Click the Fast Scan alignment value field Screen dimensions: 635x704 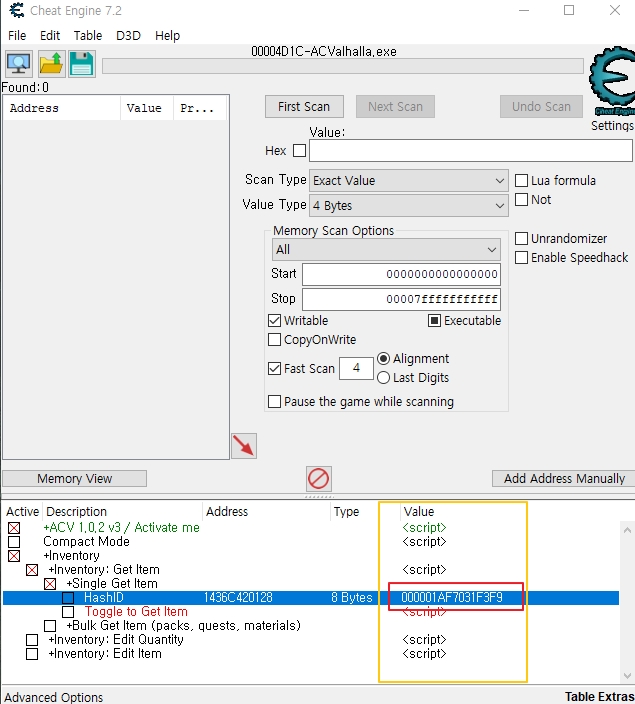click(356, 368)
